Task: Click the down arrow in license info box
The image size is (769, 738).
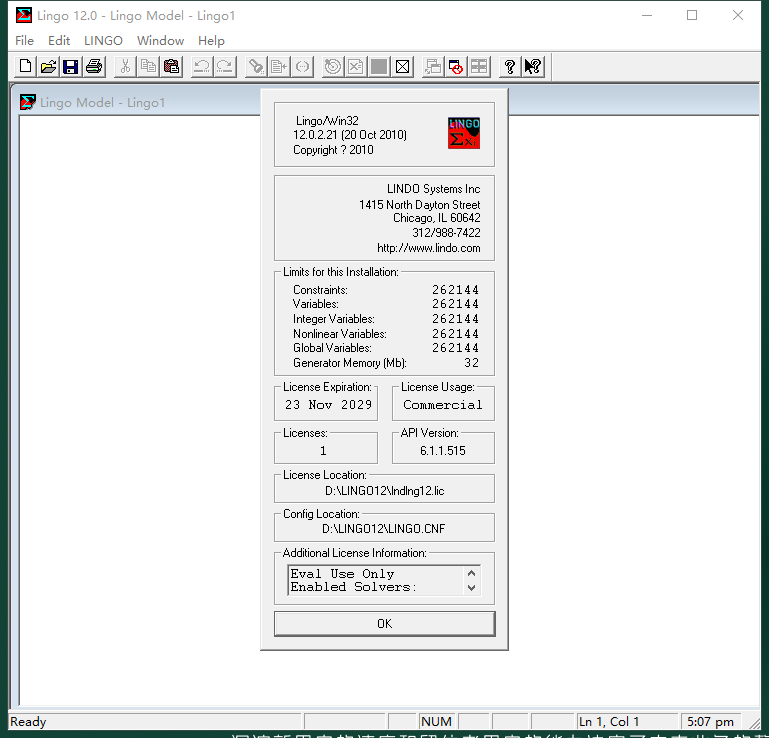Action: tap(471, 587)
